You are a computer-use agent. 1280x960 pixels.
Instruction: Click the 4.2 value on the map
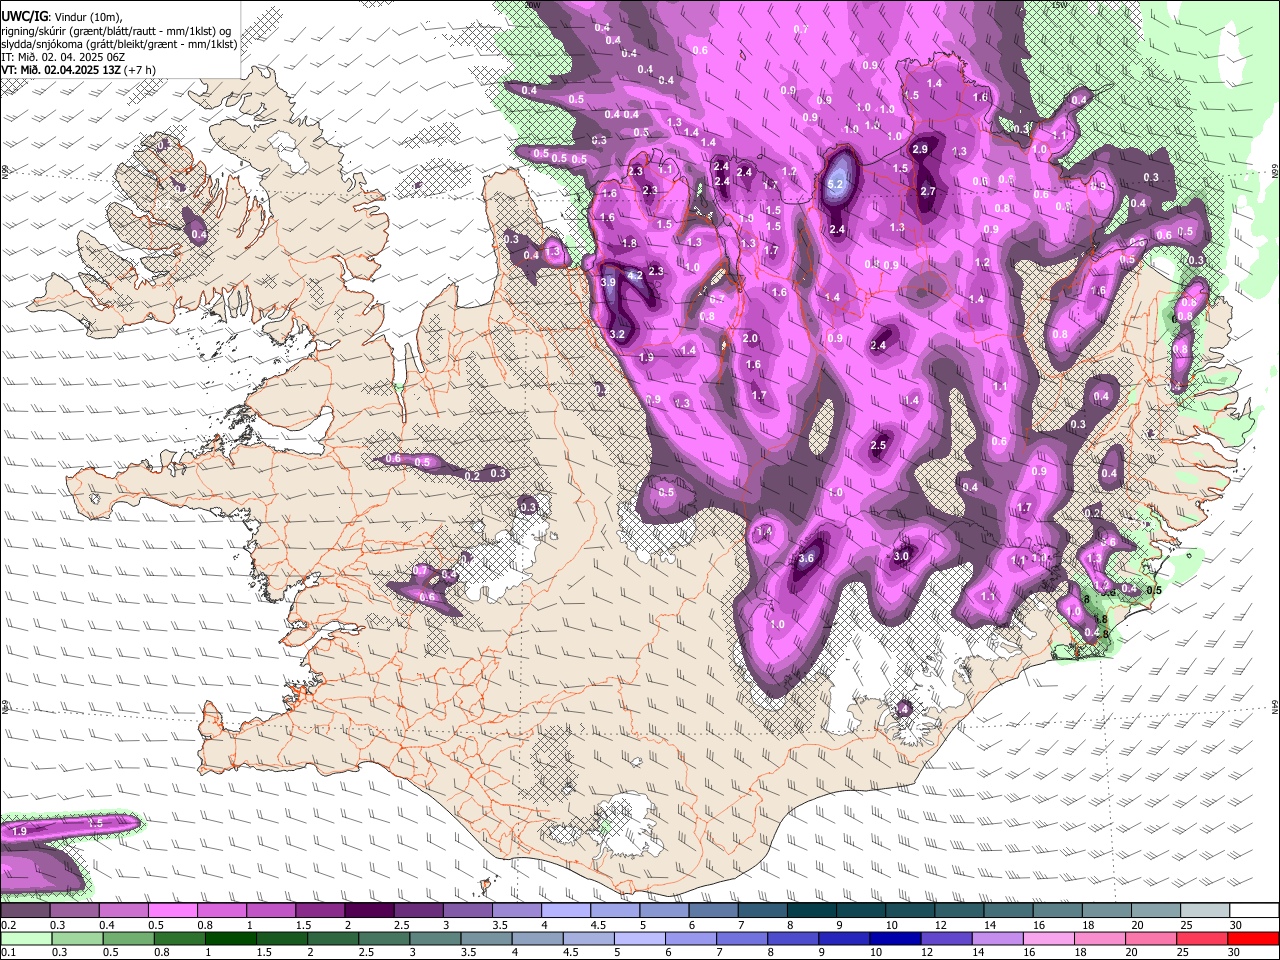coord(634,276)
